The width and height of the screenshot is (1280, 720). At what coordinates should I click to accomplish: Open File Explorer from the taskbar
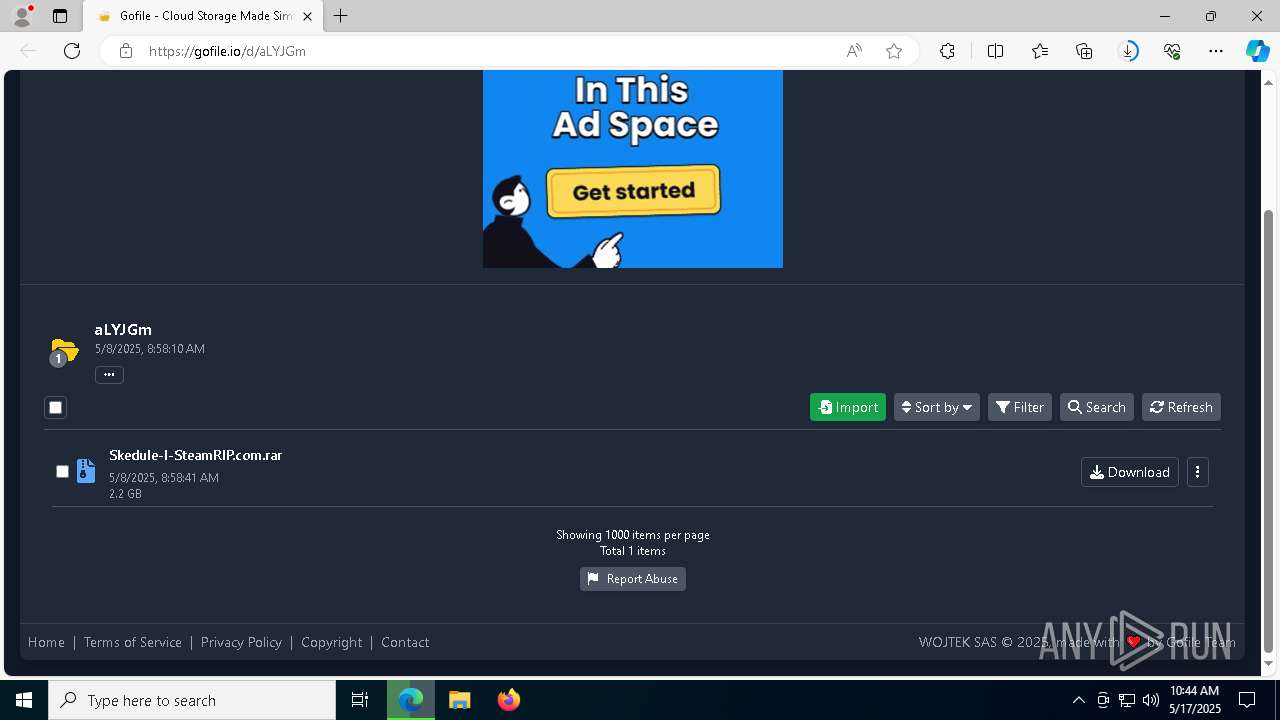click(x=459, y=700)
